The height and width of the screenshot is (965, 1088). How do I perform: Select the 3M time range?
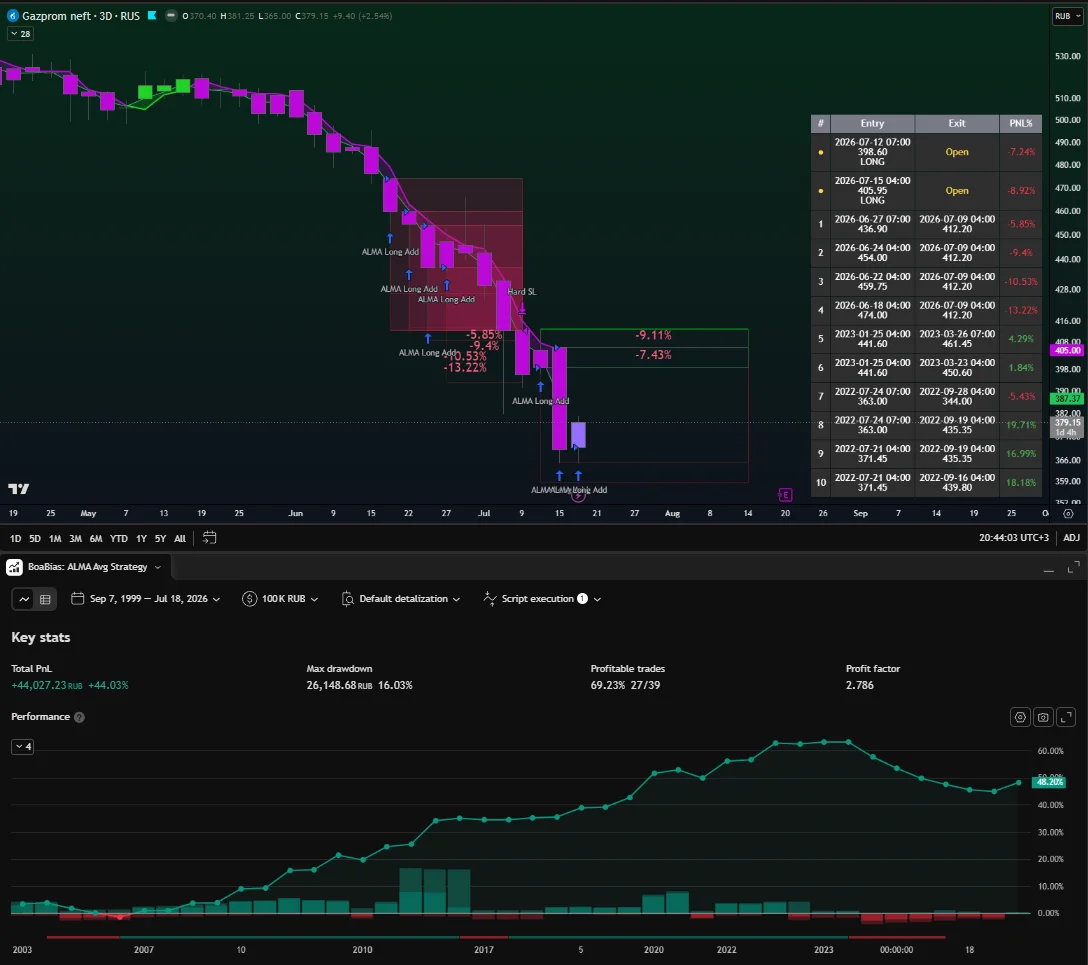click(x=75, y=538)
